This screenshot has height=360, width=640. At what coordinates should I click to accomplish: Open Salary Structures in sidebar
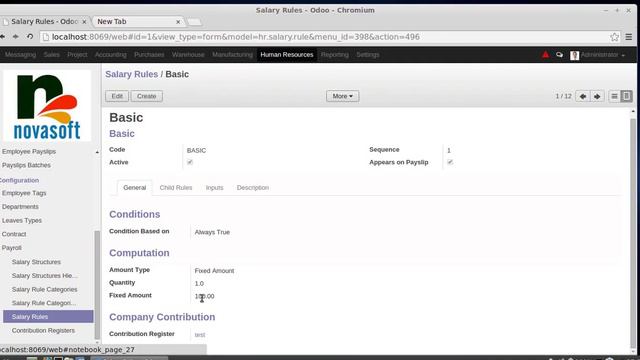(36, 262)
